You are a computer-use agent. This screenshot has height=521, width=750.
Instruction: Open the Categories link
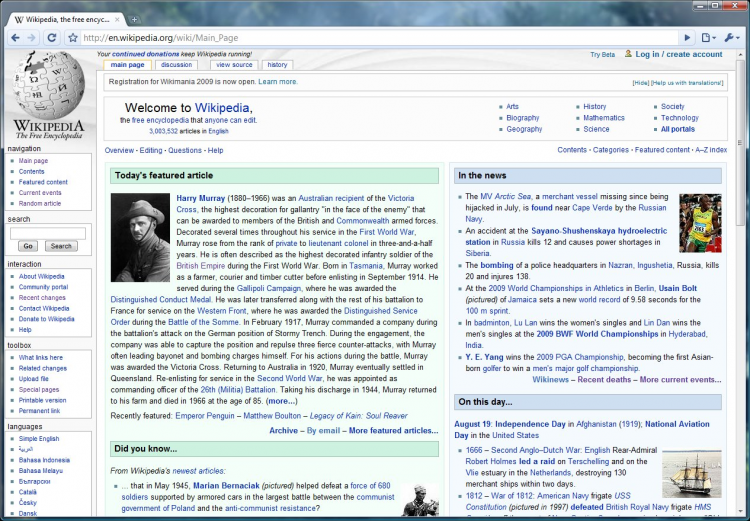click(611, 150)
